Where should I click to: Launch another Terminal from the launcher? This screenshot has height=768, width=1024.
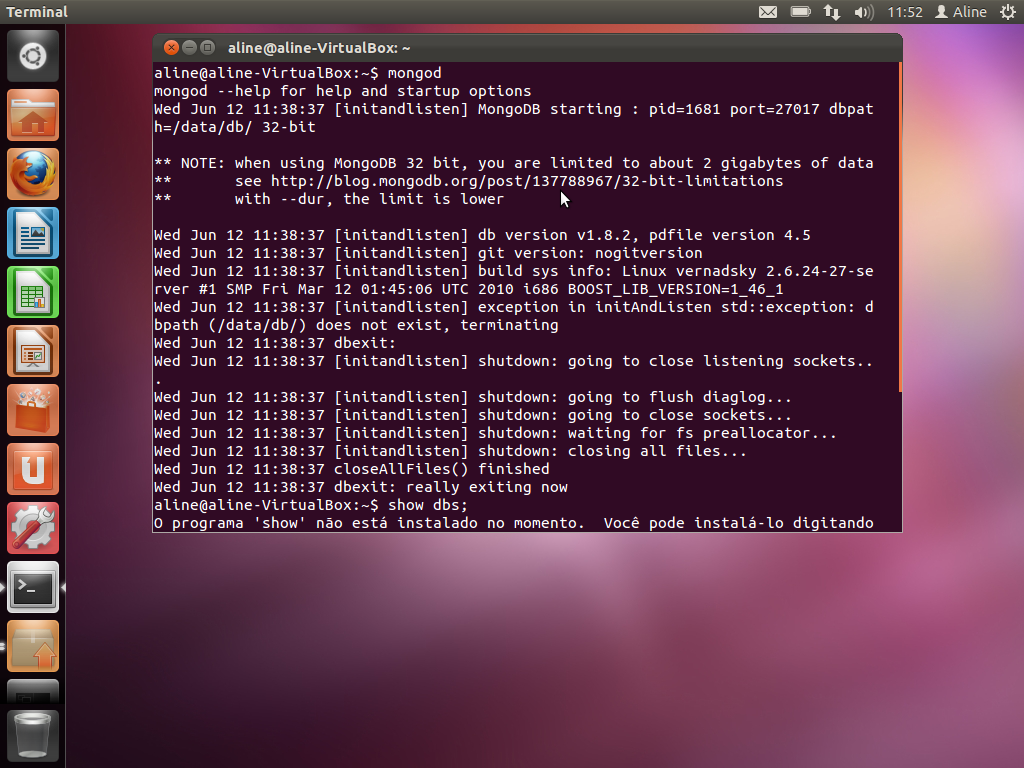pos(33,587)
